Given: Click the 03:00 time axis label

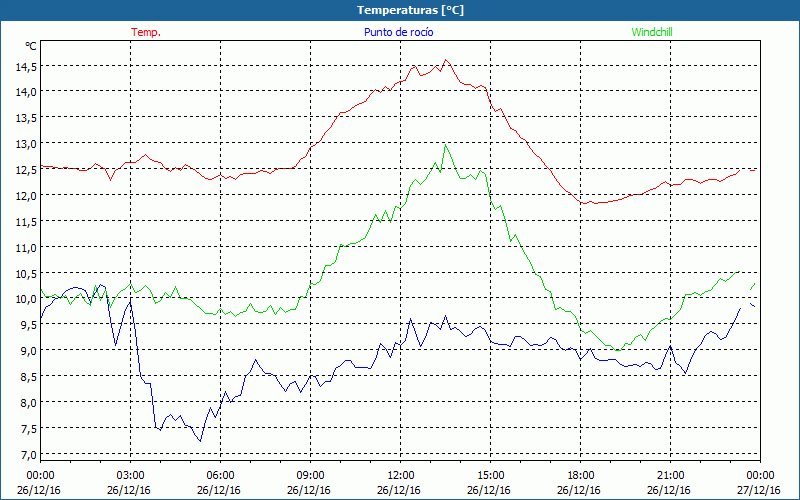Looking at the screenshot, I should (x=131, y=476).
